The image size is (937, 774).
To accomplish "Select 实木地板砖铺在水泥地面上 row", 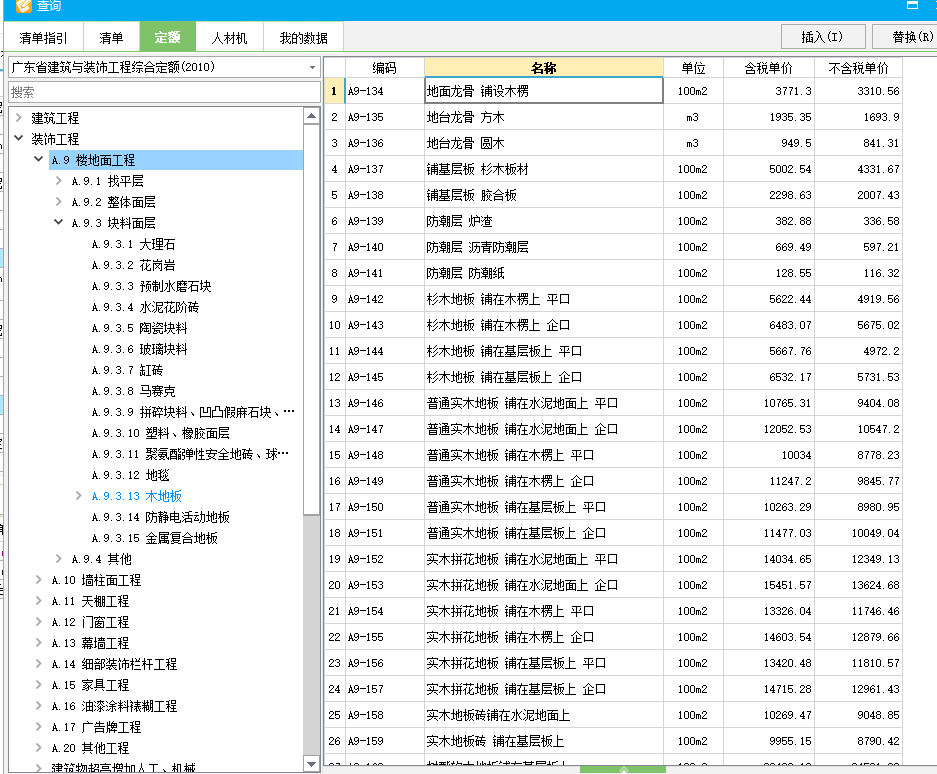I will click(x=613, y=715).
